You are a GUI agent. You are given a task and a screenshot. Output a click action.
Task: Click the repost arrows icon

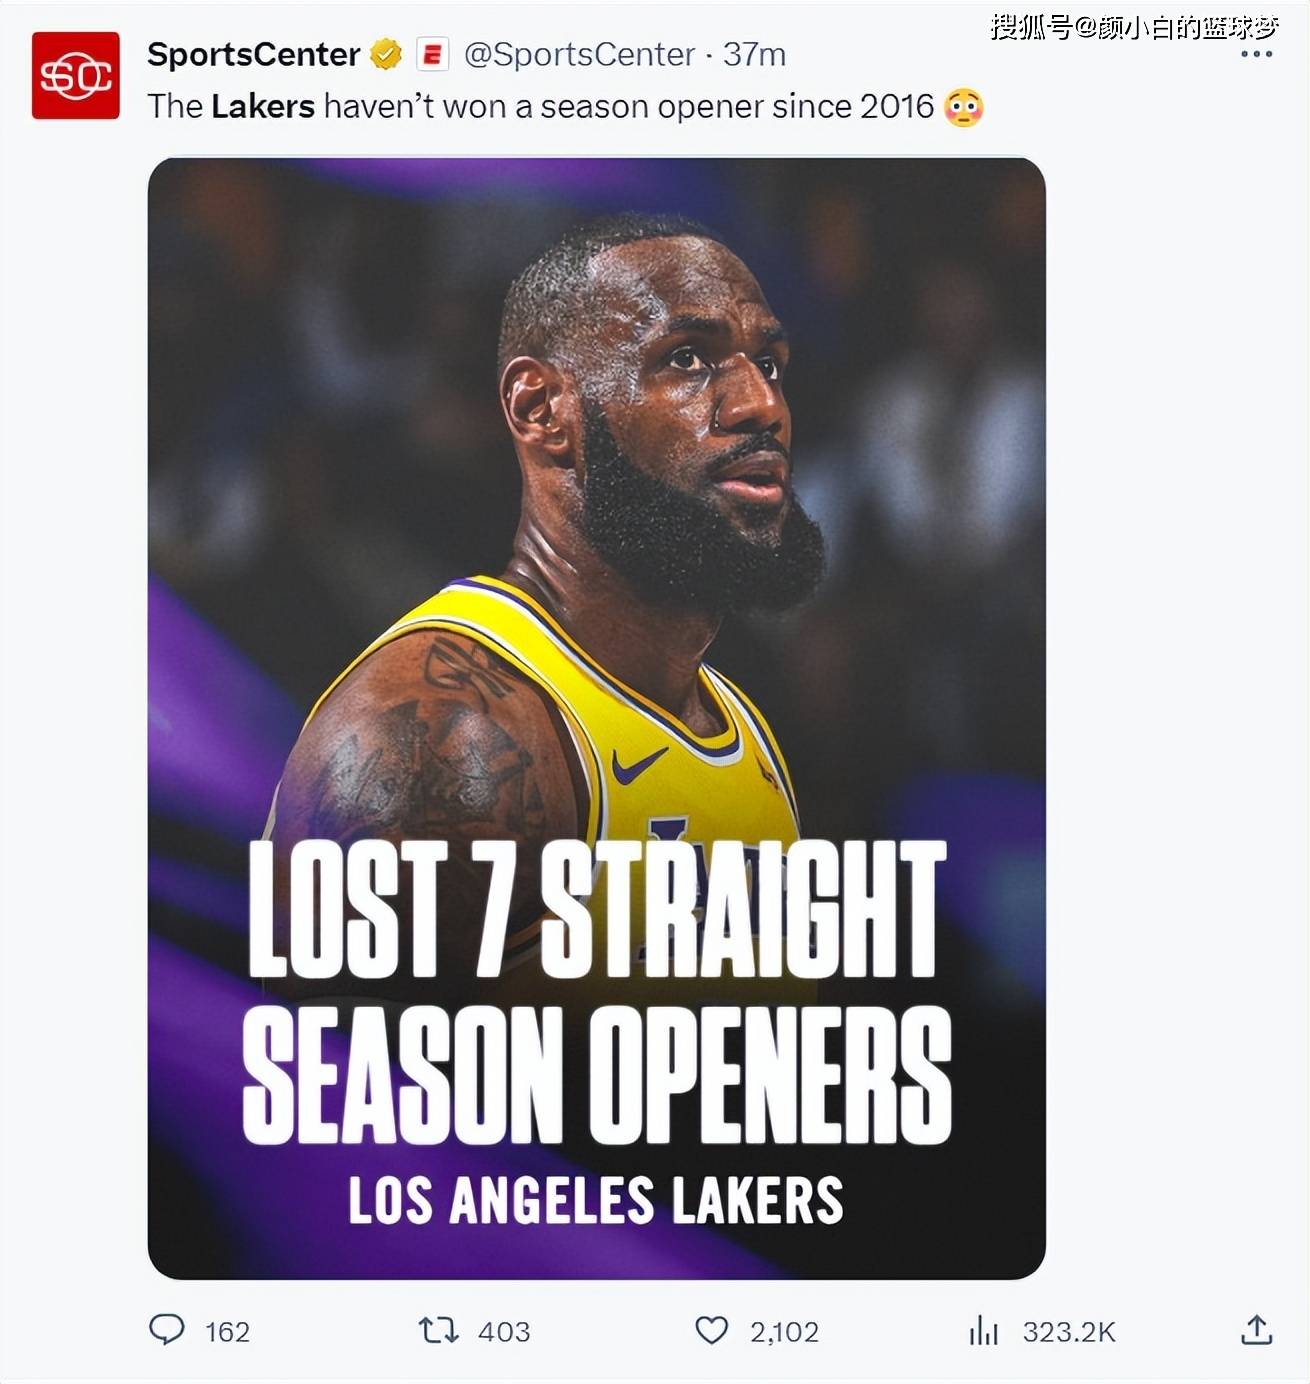coord(438,1330)
